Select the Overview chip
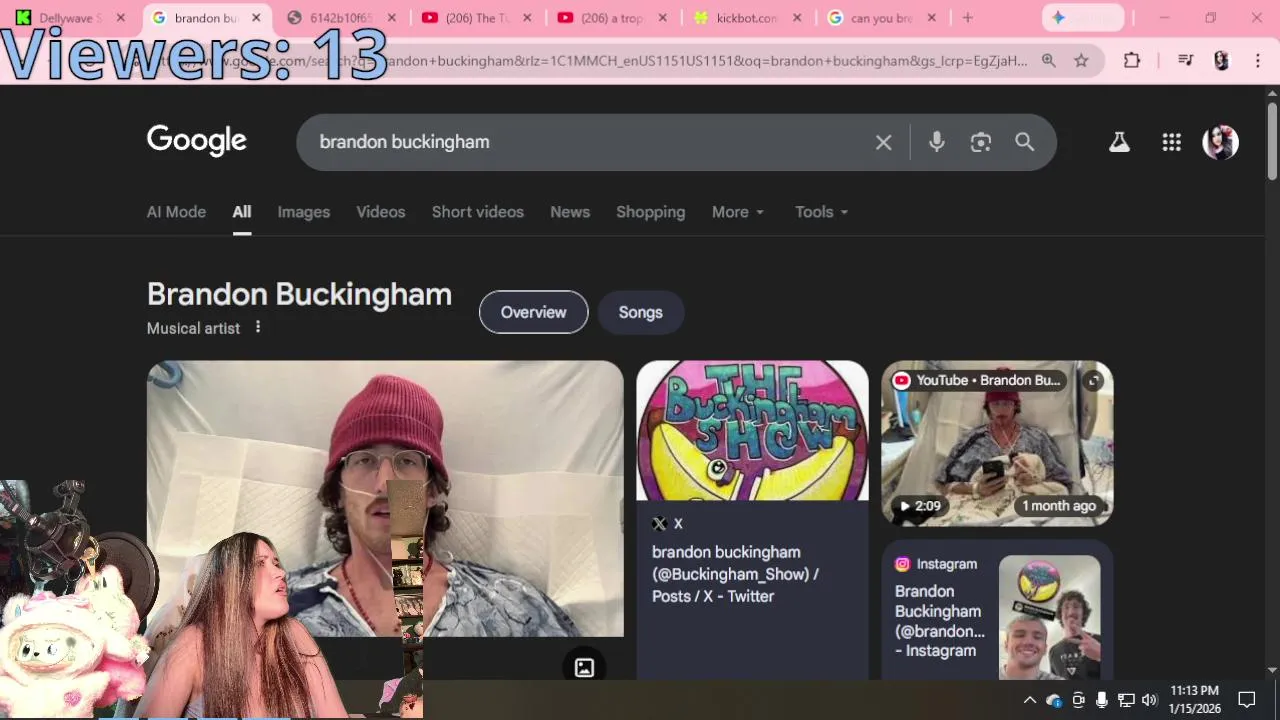This screenshot has width=1280, height=720. [x=534, y=312]
